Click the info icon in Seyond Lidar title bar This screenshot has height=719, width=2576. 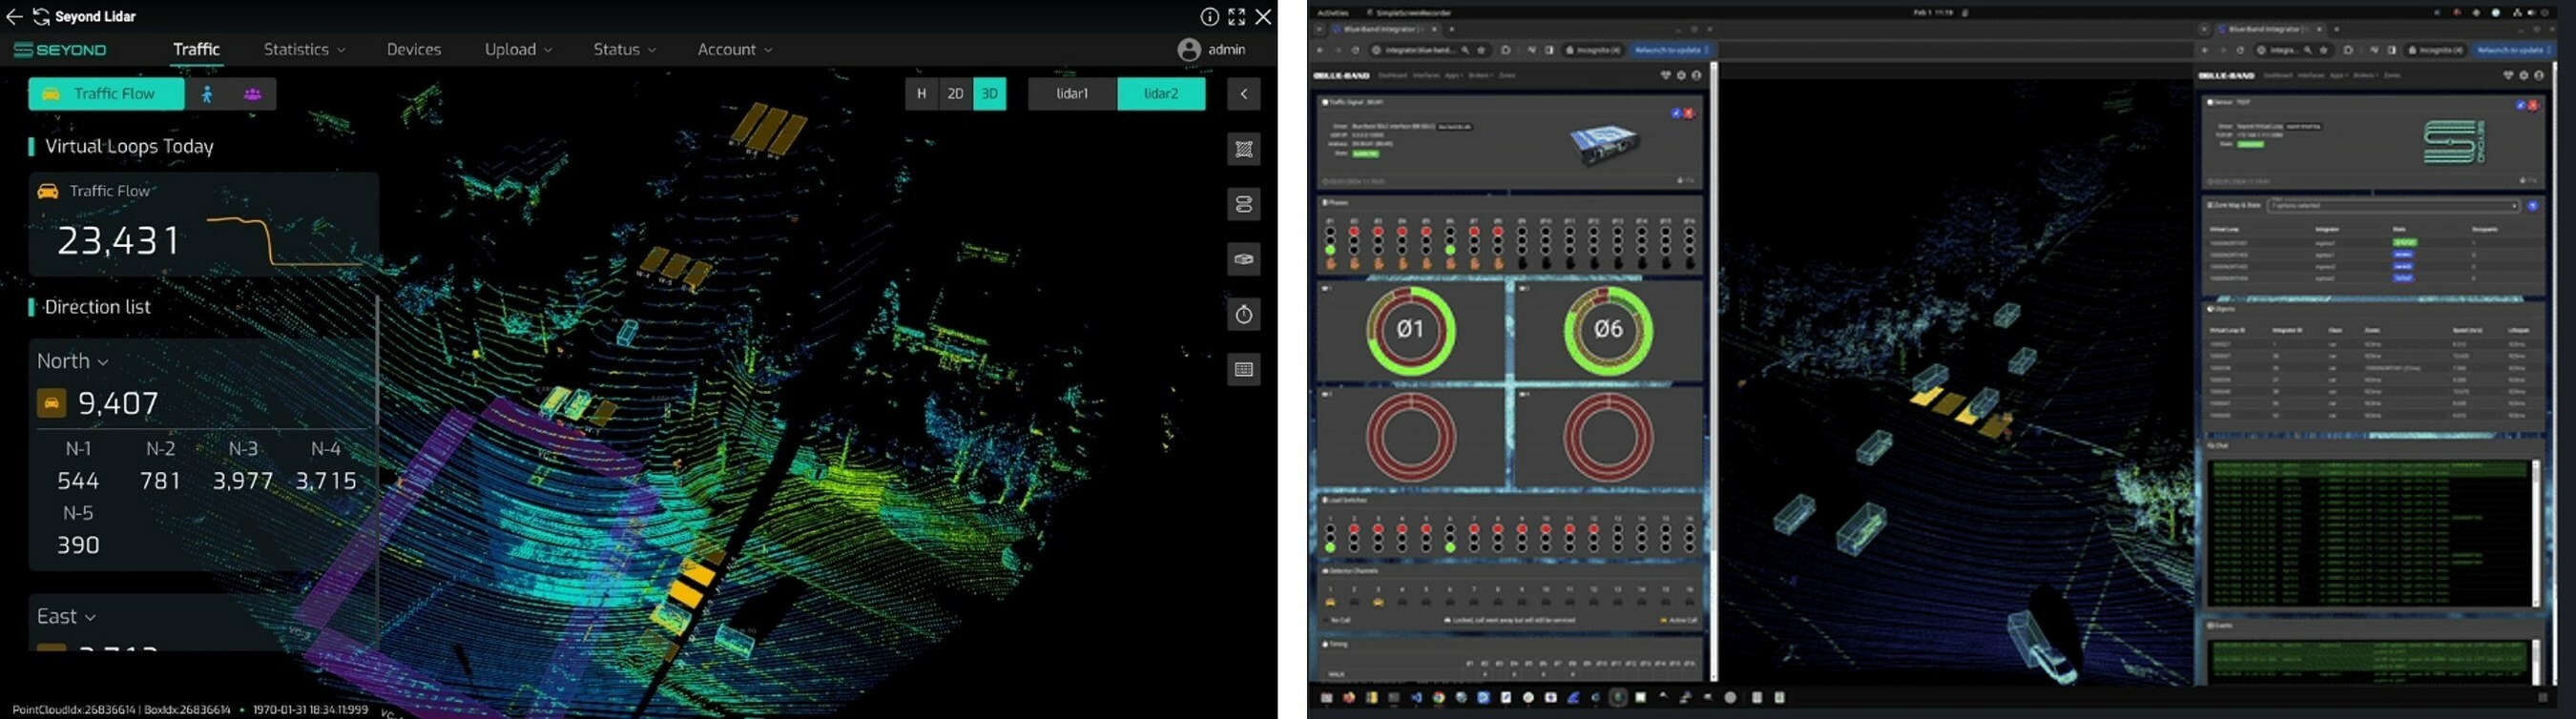(x=1209, y=17)
